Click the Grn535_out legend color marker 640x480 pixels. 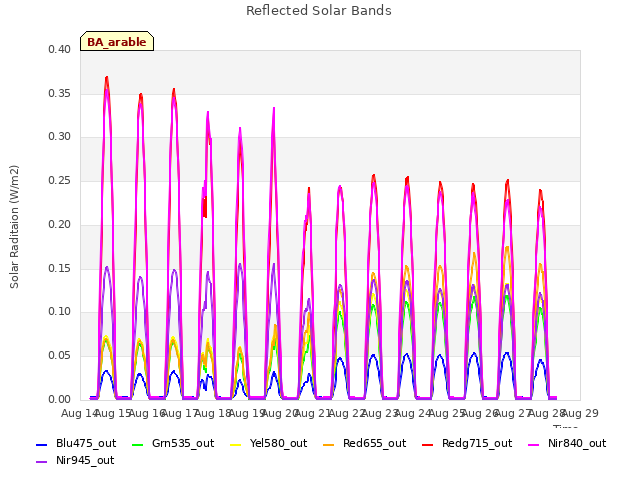[x=138, y=444]
